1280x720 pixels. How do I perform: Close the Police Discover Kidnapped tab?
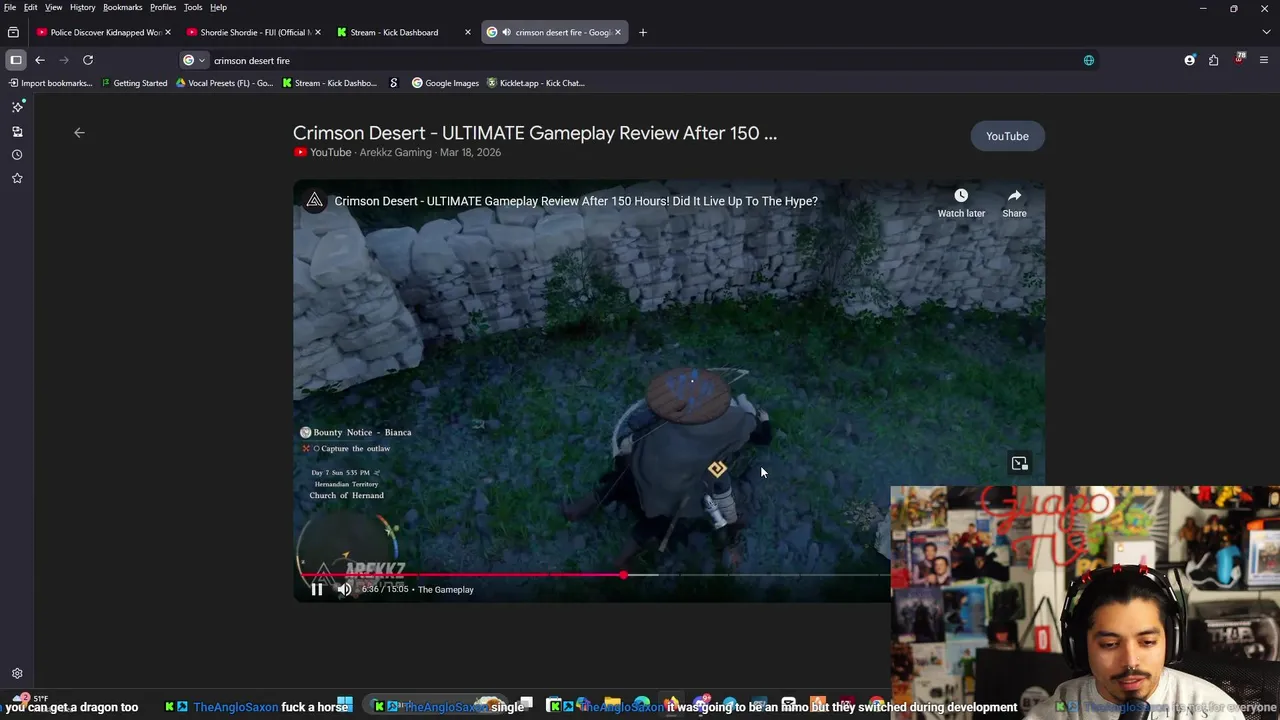click(x=167, y=32)
